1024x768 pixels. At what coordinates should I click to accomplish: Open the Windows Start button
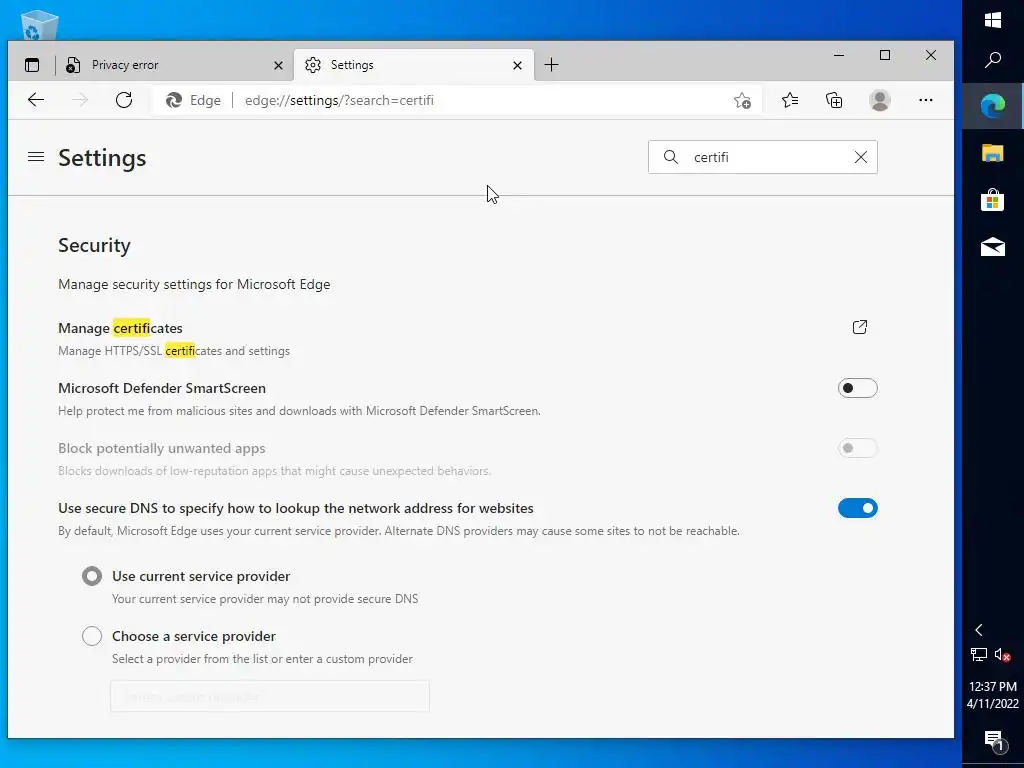993,20
